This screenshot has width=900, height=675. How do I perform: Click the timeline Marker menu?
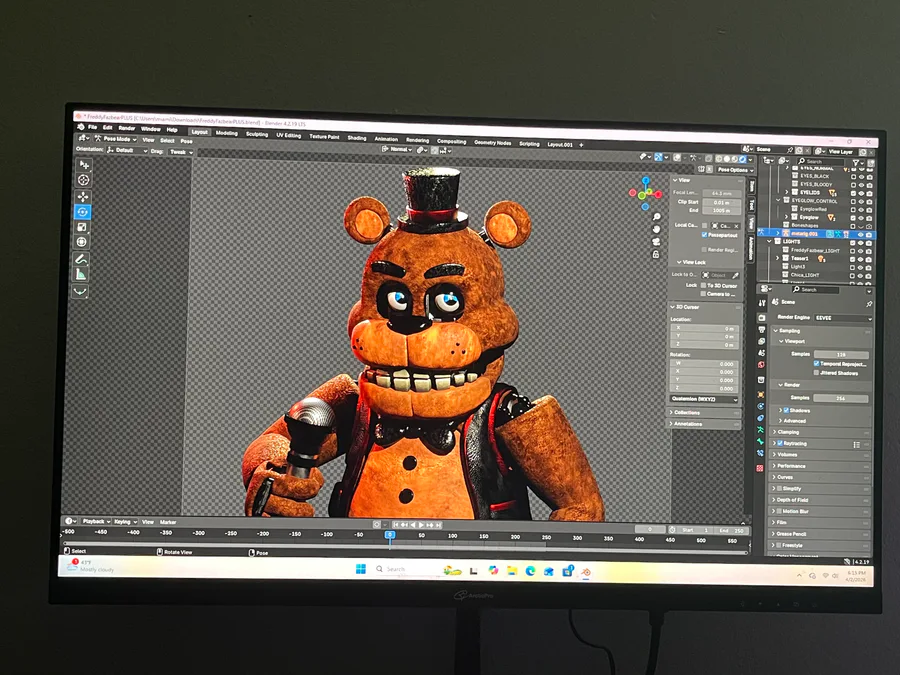pyautogui.click(x=168, y=522)
